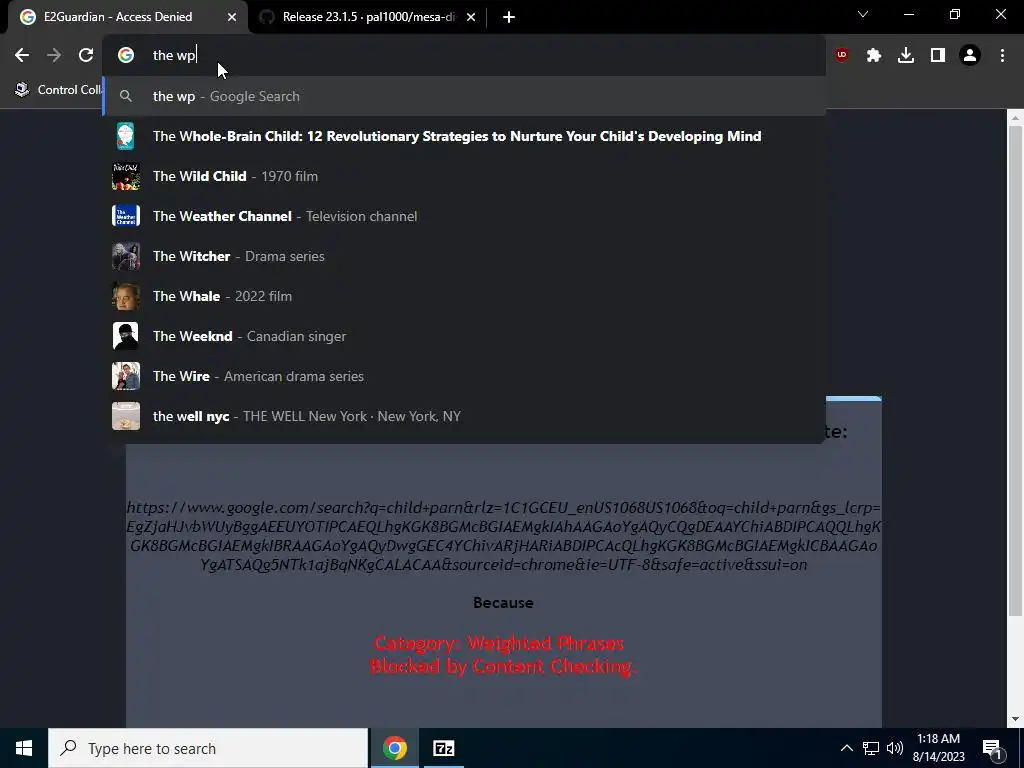Click the taskbar 'Type here to search' box
Viewport: 1024px width, 768px height.
click(x=208, y=748)
